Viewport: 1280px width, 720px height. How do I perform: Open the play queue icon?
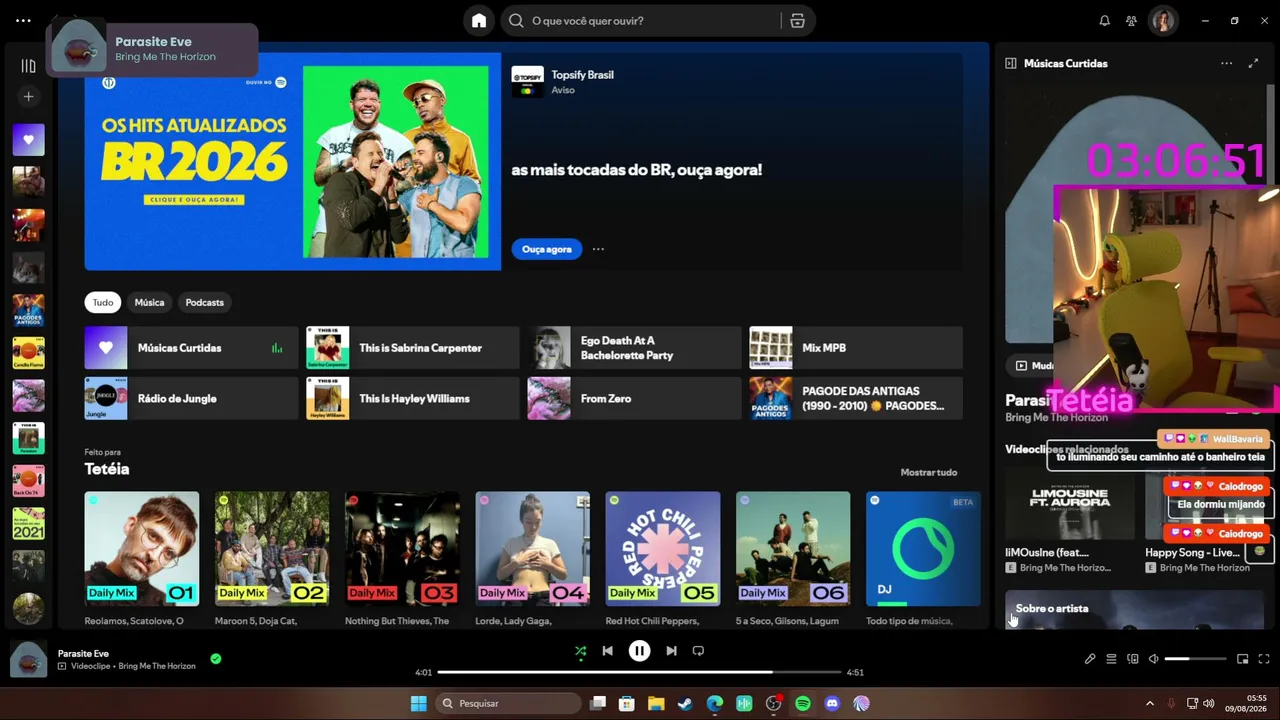coord(1111,659)
